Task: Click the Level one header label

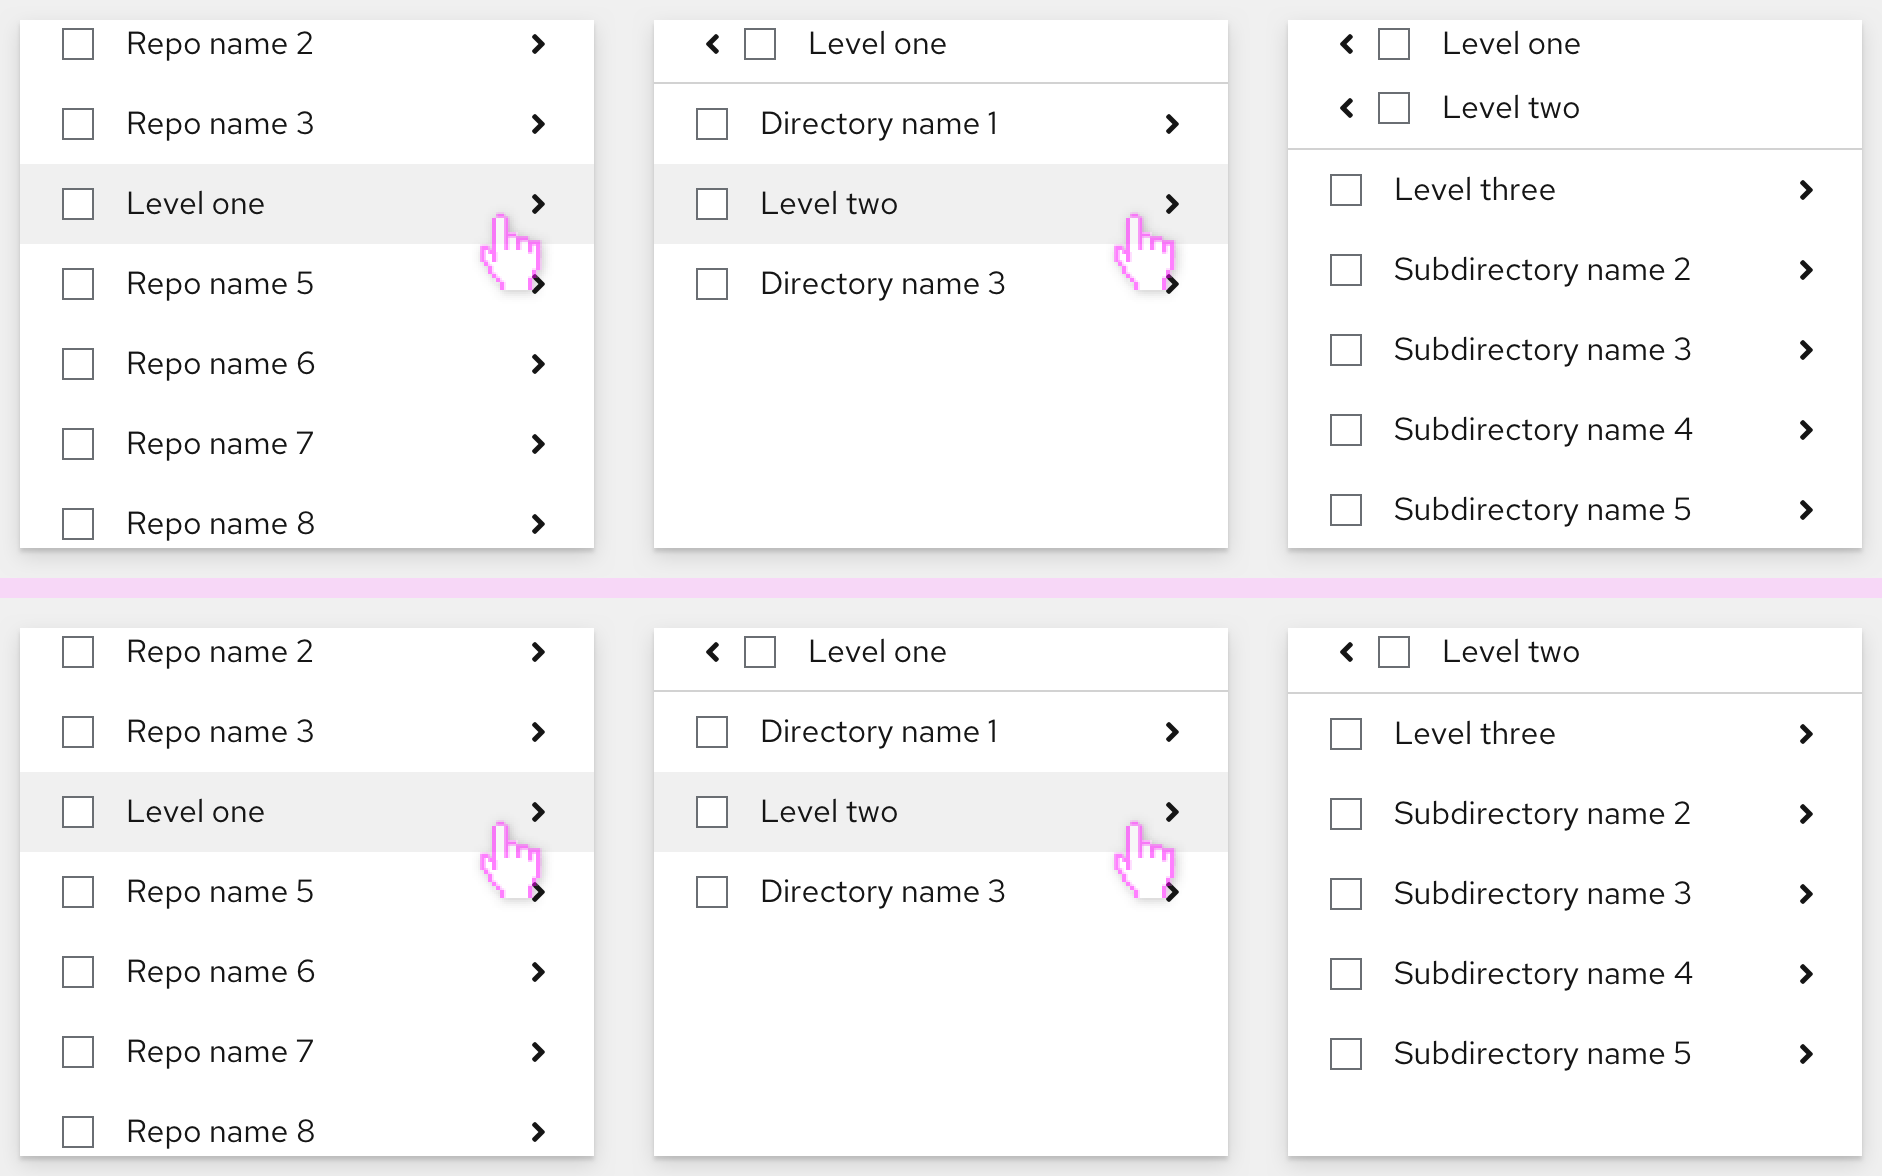Action: [876, 43]
